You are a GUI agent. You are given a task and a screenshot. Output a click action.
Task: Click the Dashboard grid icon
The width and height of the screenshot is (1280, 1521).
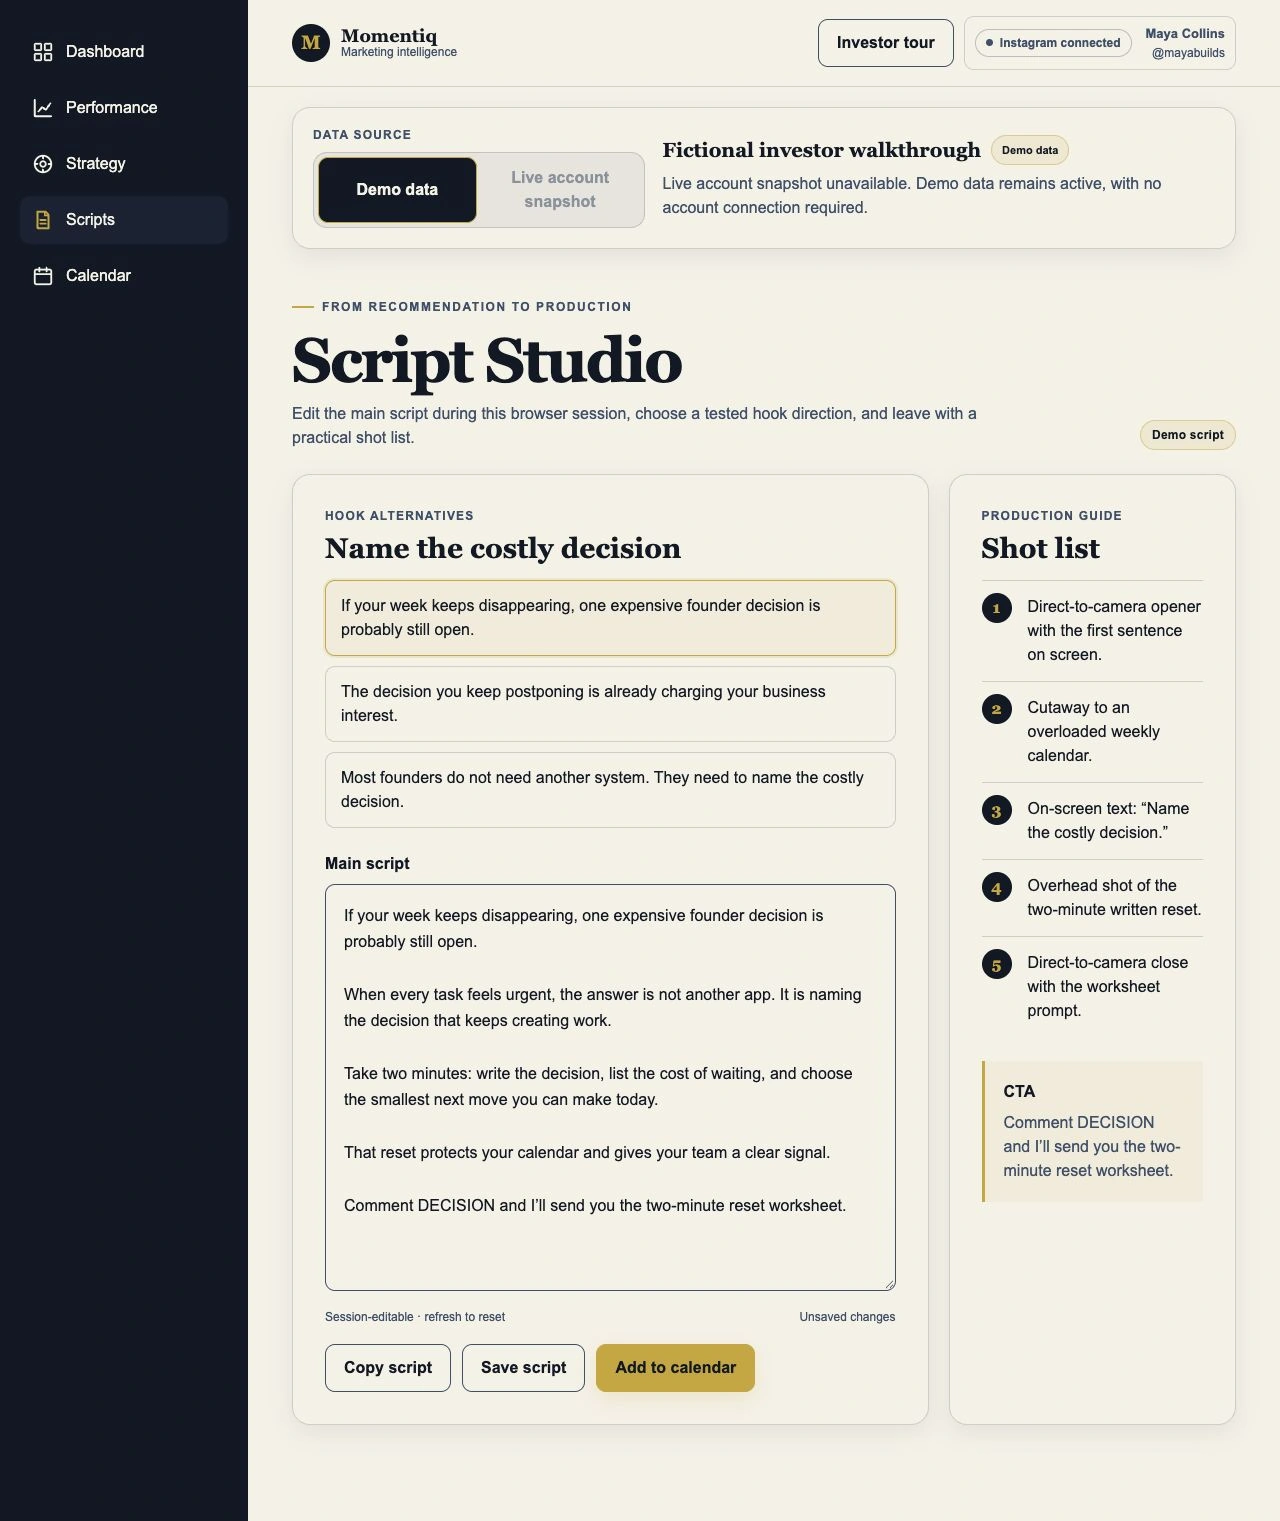[43, 52]
